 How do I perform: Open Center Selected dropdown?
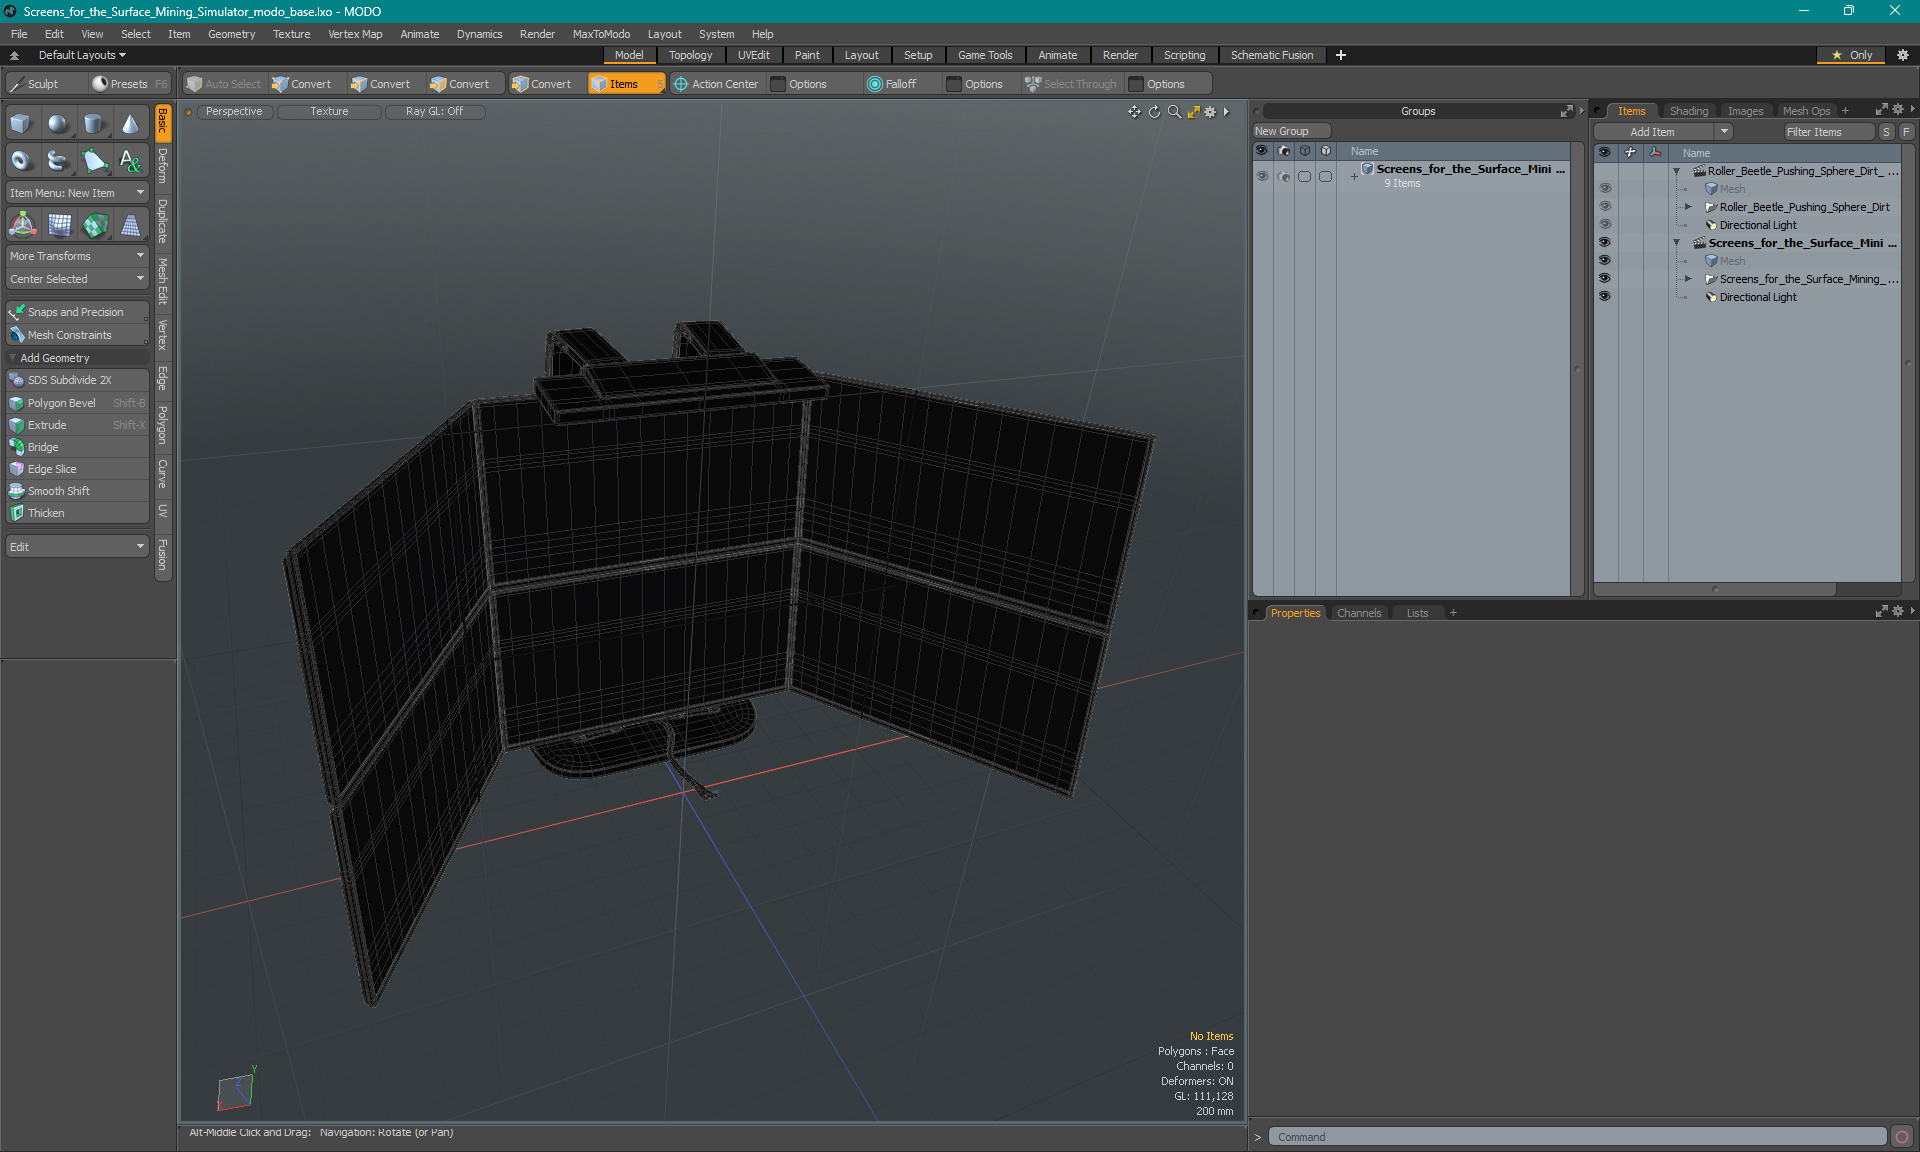77,279
